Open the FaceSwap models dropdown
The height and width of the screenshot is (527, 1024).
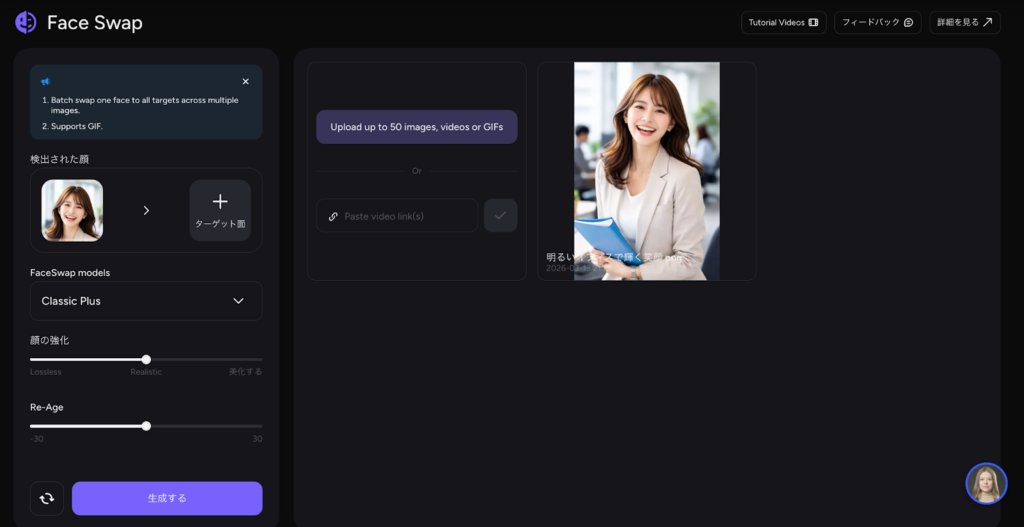[x=146, y=301]
